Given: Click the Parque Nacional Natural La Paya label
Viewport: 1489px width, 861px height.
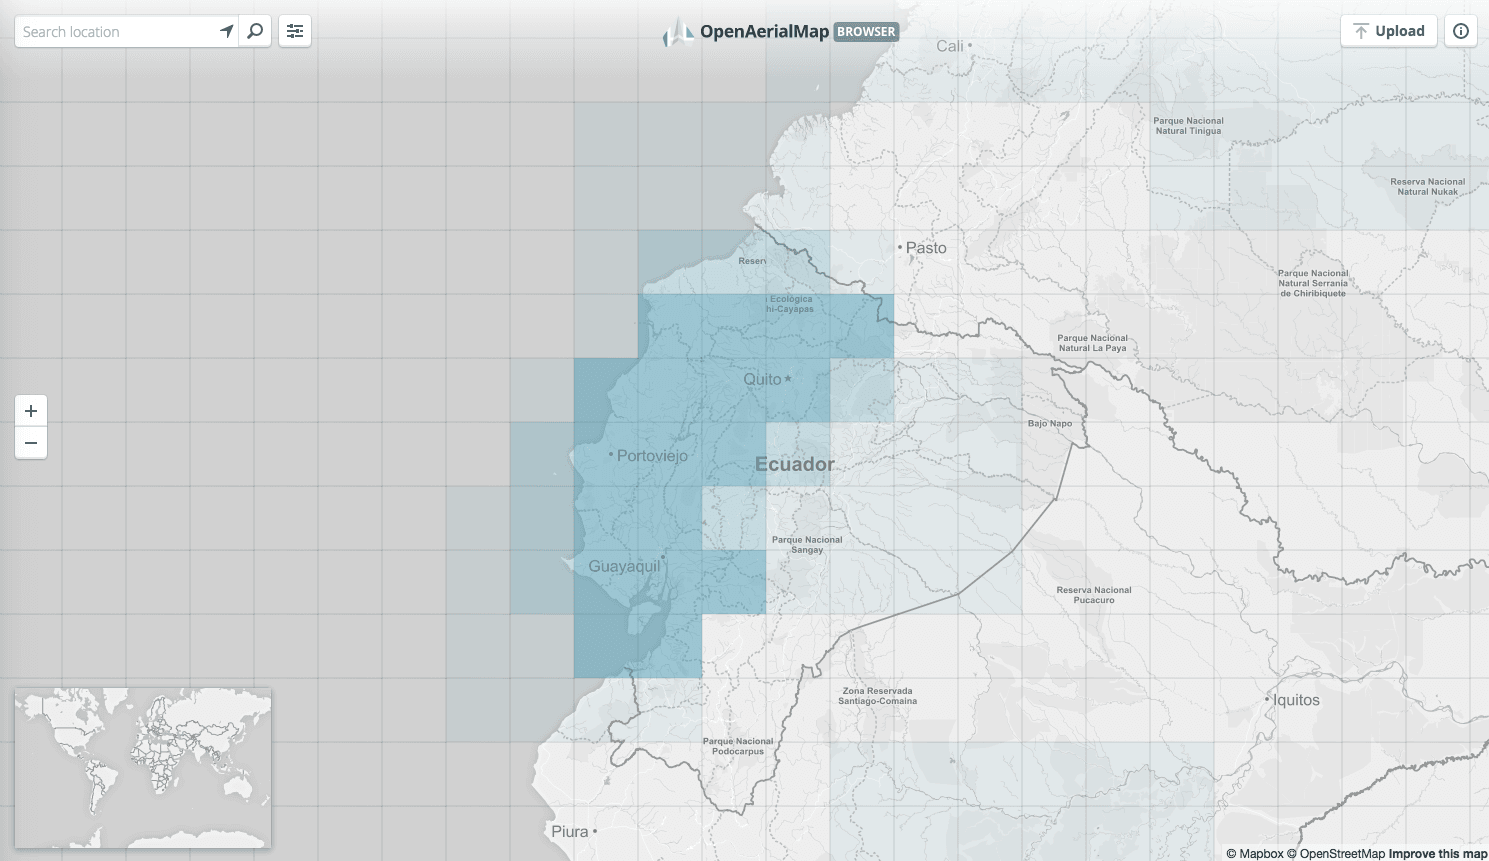Looking at the screenshot, I should (1093, 343).
